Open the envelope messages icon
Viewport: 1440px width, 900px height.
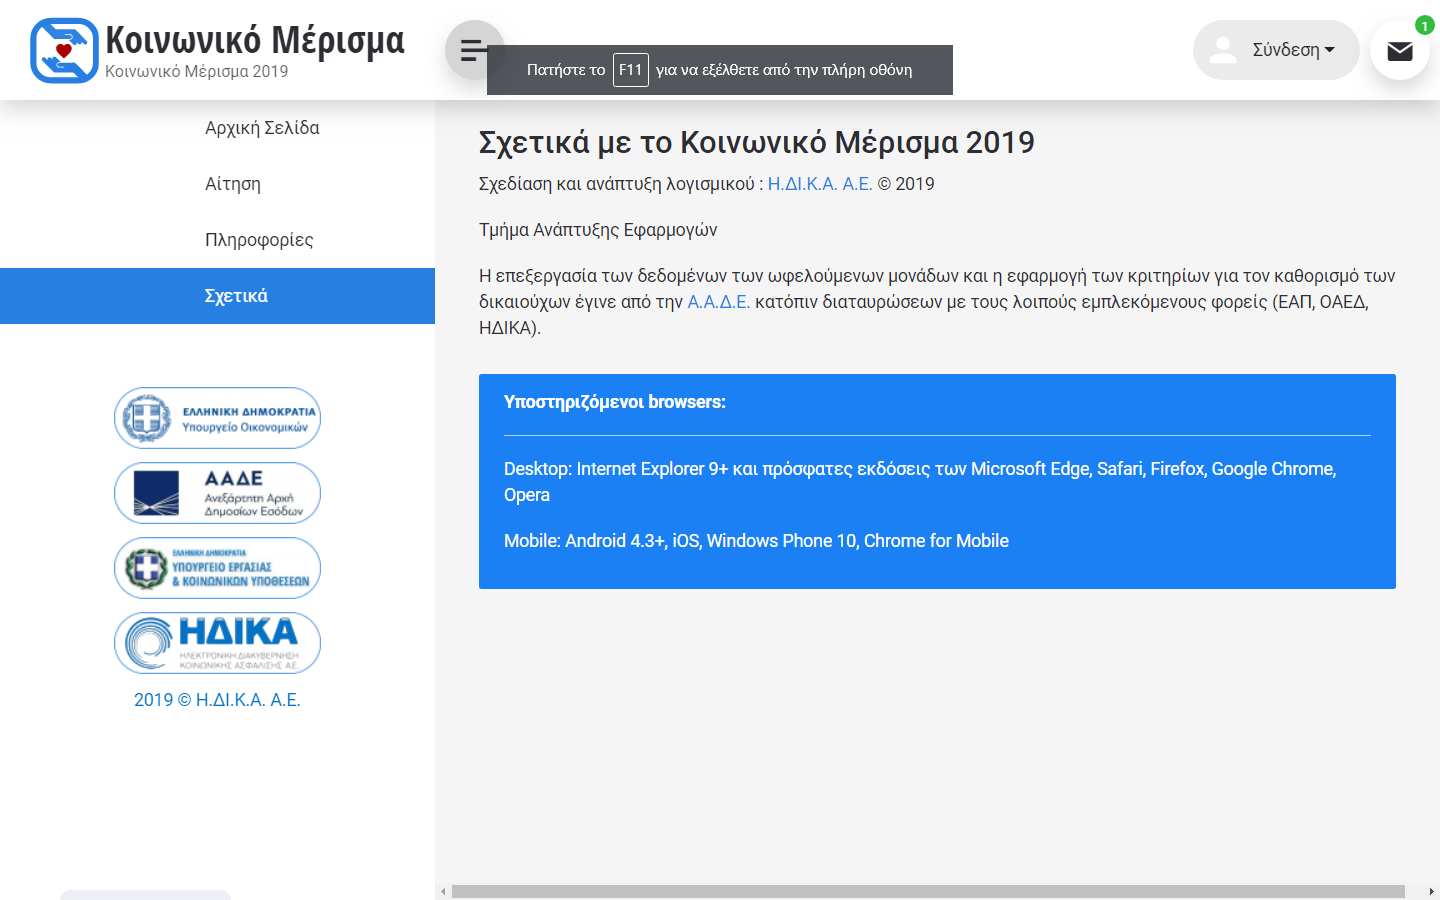pyautogui.click(x=1399, y=51)
